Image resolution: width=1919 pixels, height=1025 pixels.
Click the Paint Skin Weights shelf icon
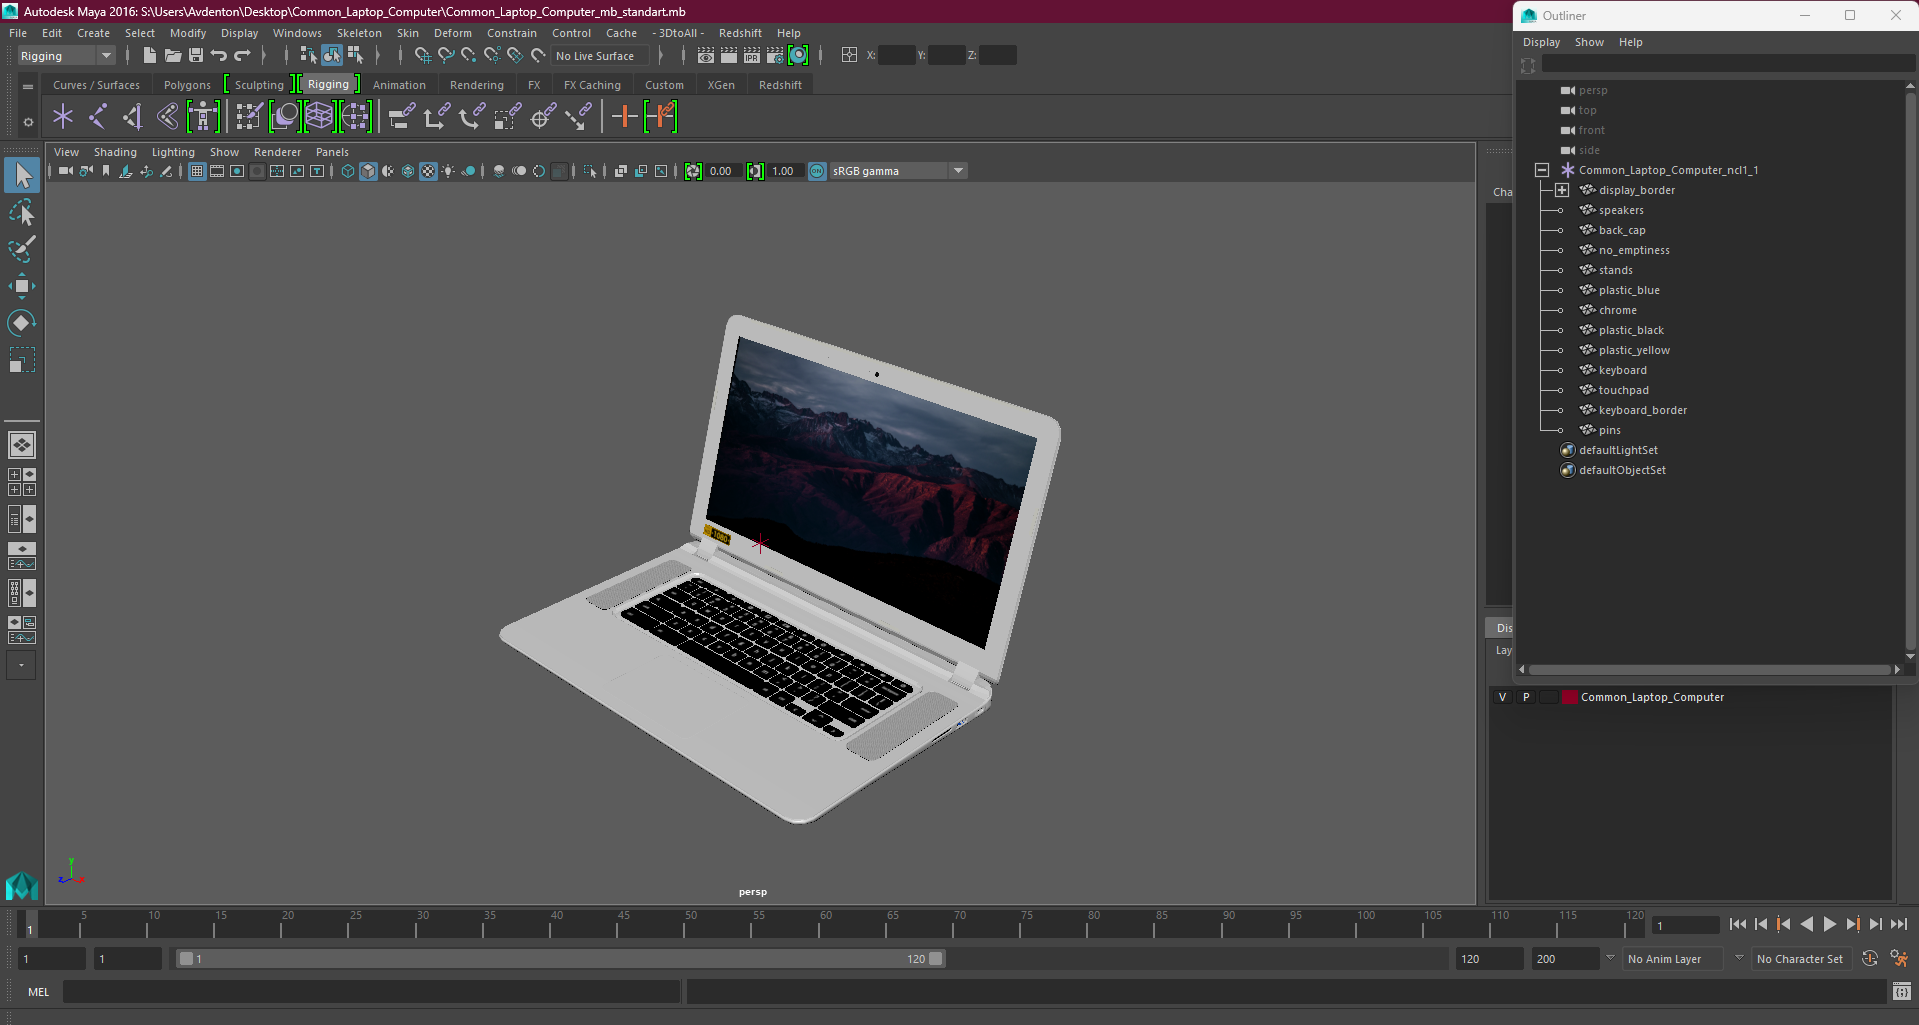[249, 117]
